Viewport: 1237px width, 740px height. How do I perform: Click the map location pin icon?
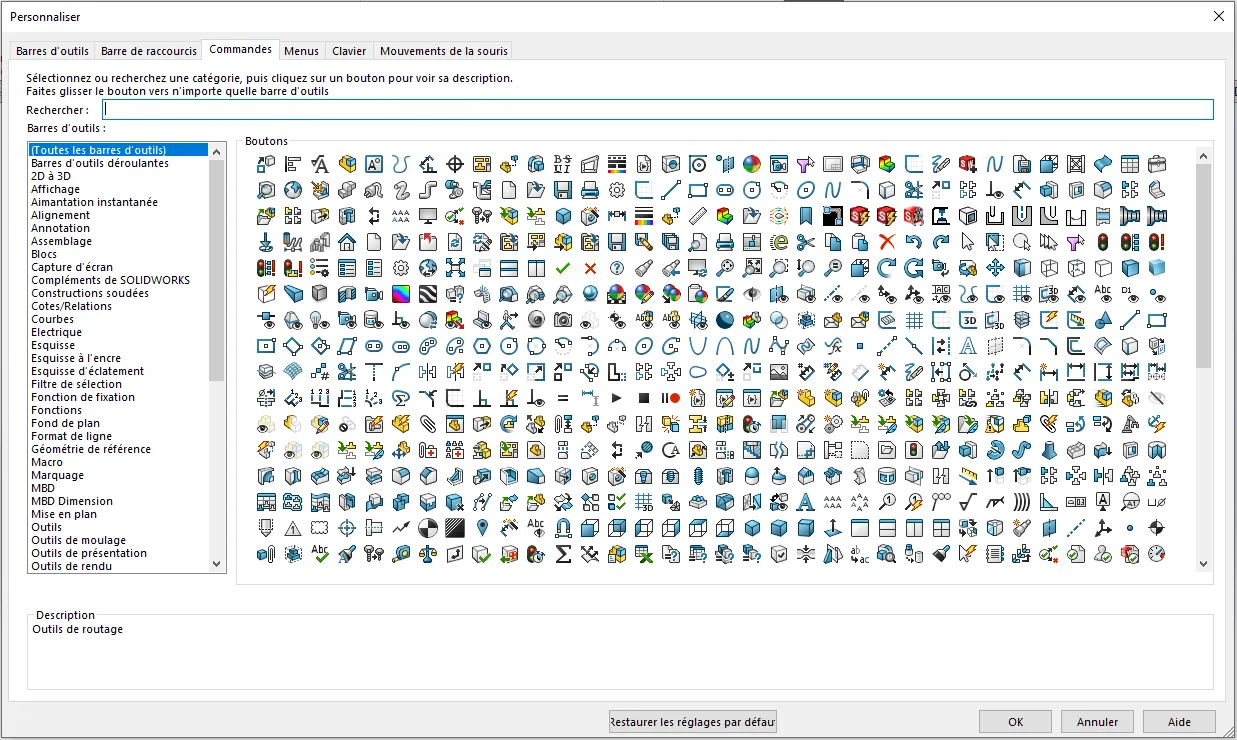click(x=482, y=528)
